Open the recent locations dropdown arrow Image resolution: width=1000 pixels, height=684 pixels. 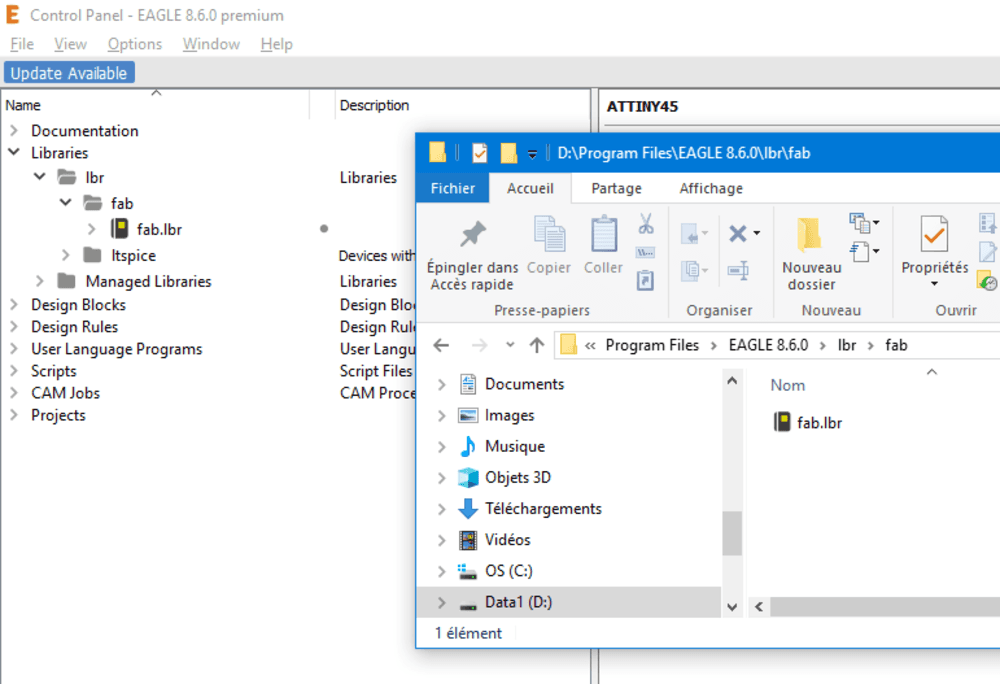510,345
